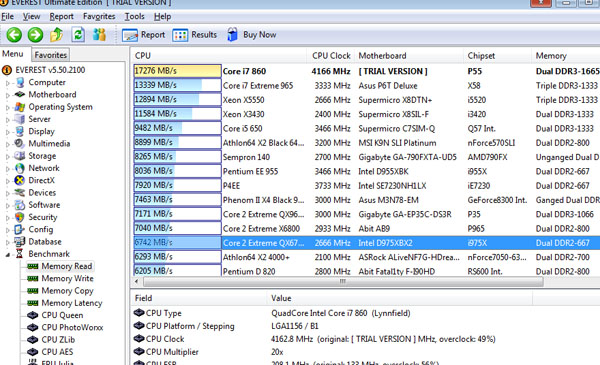The width and height of the screenshot is (600, 365).
Task: Expand the Multimedia tree node
Action: 8,144
